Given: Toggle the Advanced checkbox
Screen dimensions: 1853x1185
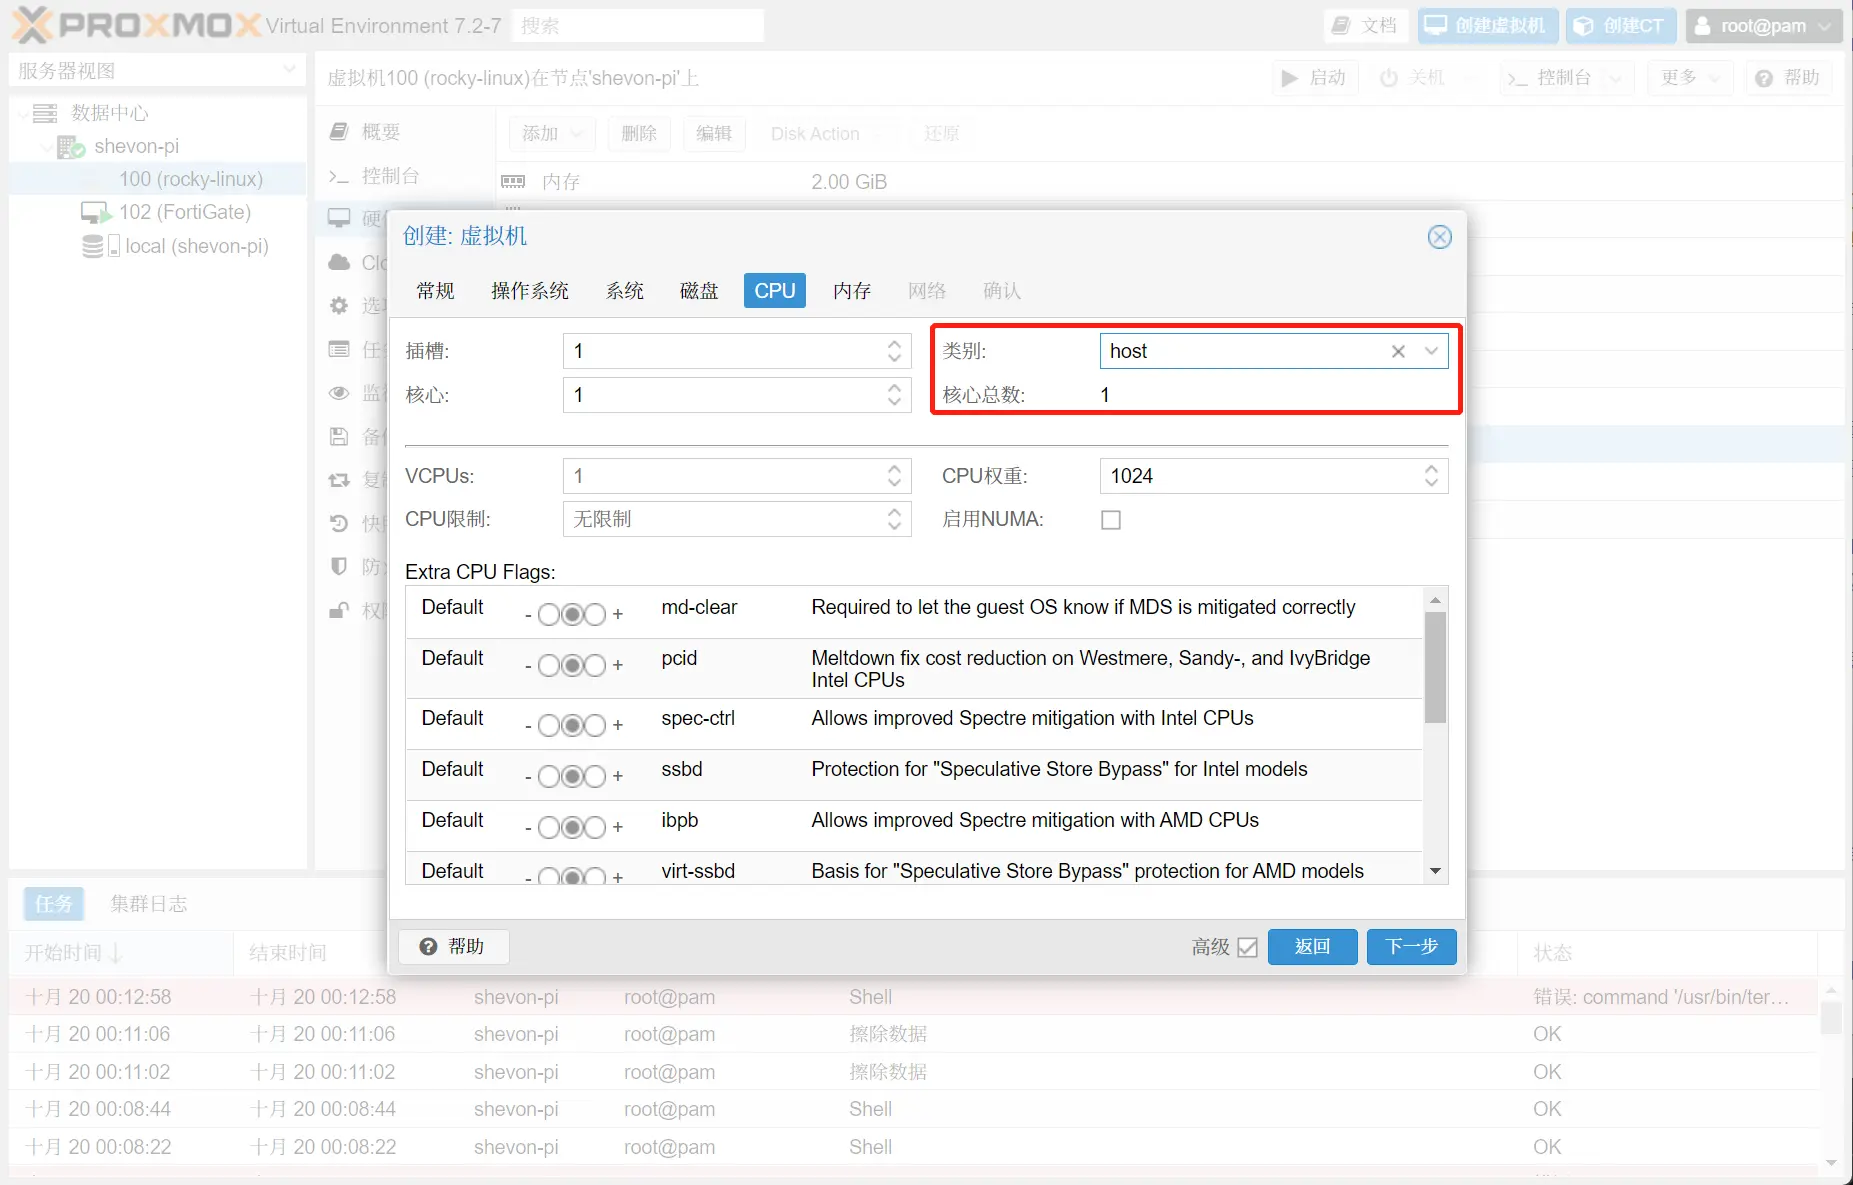Looking at the screenshot, I should (x=1247, y=947).
